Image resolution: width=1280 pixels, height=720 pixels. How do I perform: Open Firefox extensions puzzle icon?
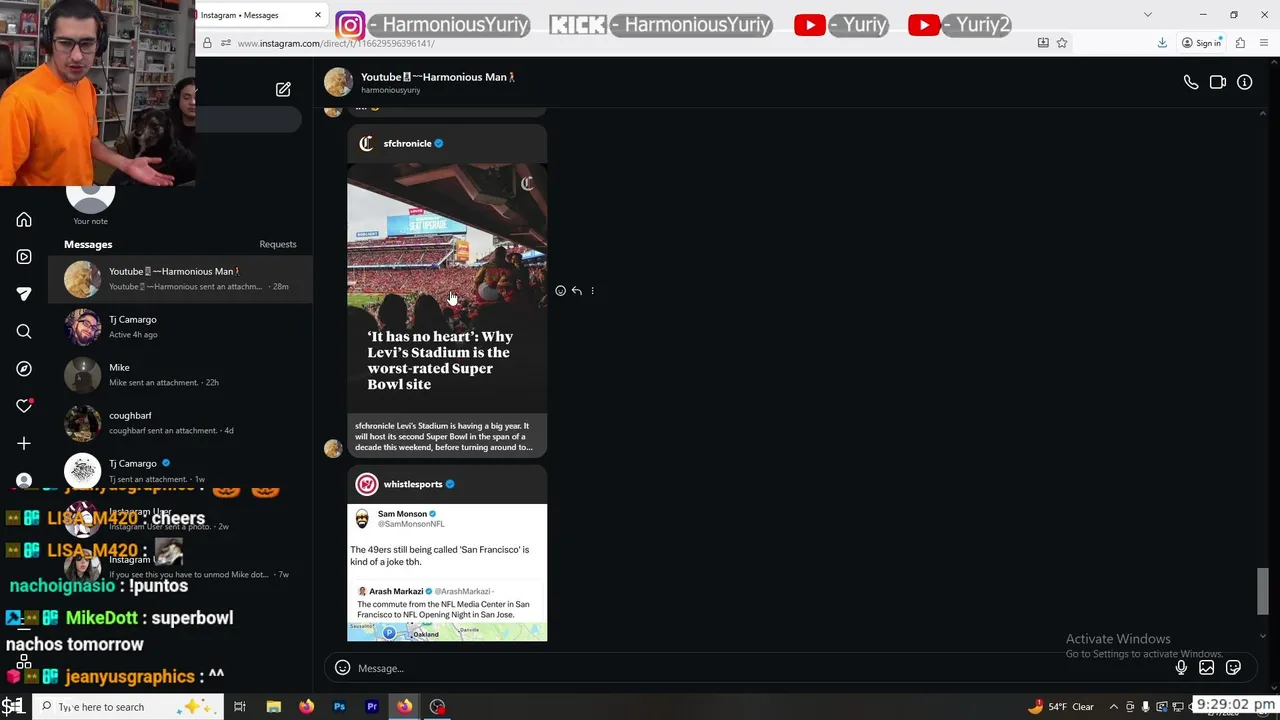1240,43
